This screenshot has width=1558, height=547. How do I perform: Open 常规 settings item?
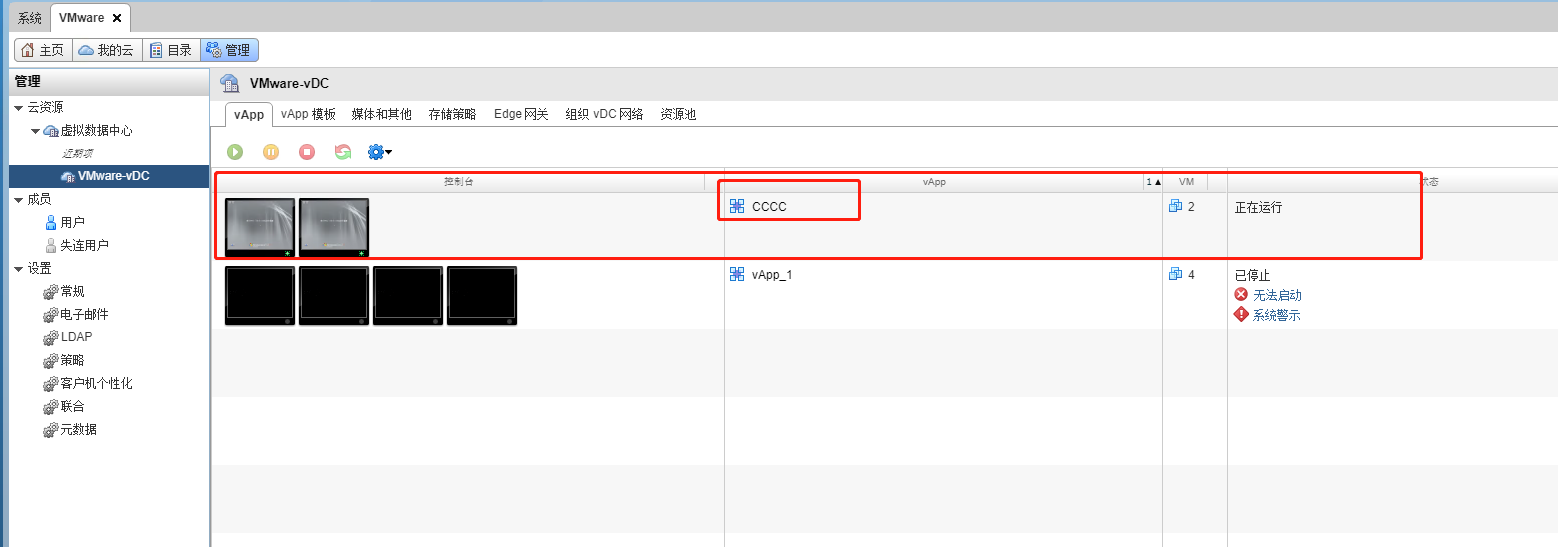coord(72,292)
